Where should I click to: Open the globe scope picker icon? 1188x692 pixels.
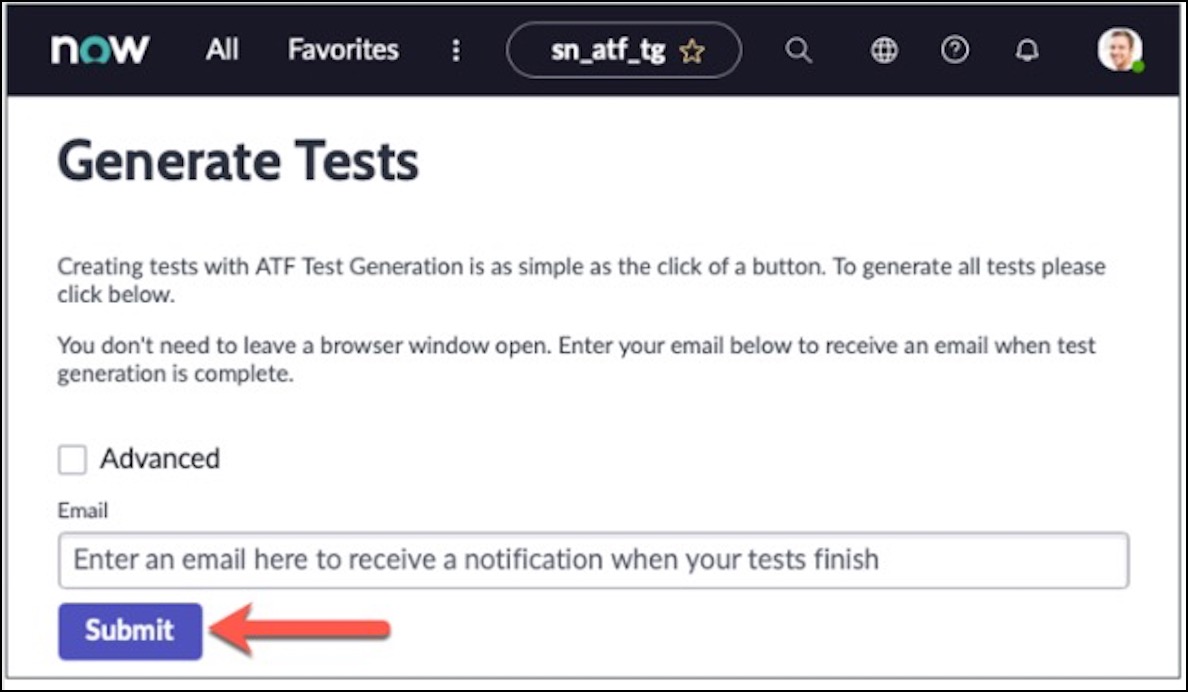click(x=884, y=50)
